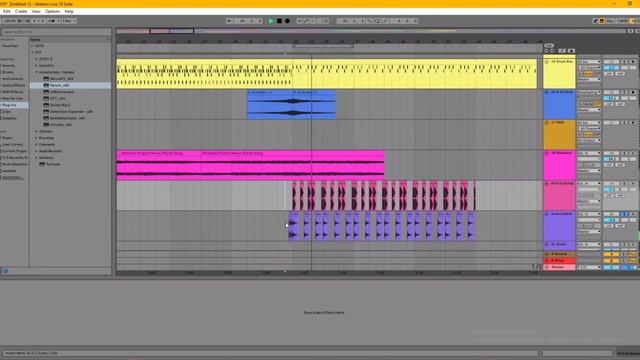Select Audio Effects browser category

(x=14, y=85)
